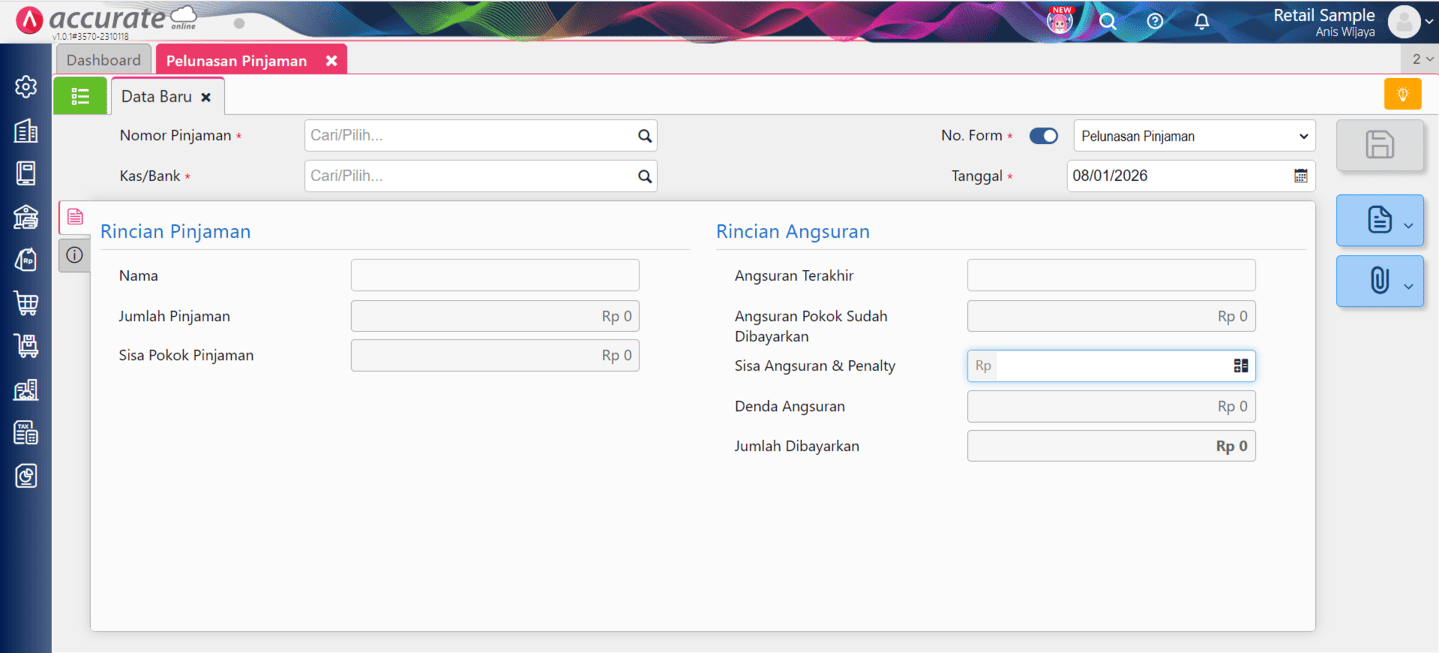Click the Retail Sample company name

1324,15
